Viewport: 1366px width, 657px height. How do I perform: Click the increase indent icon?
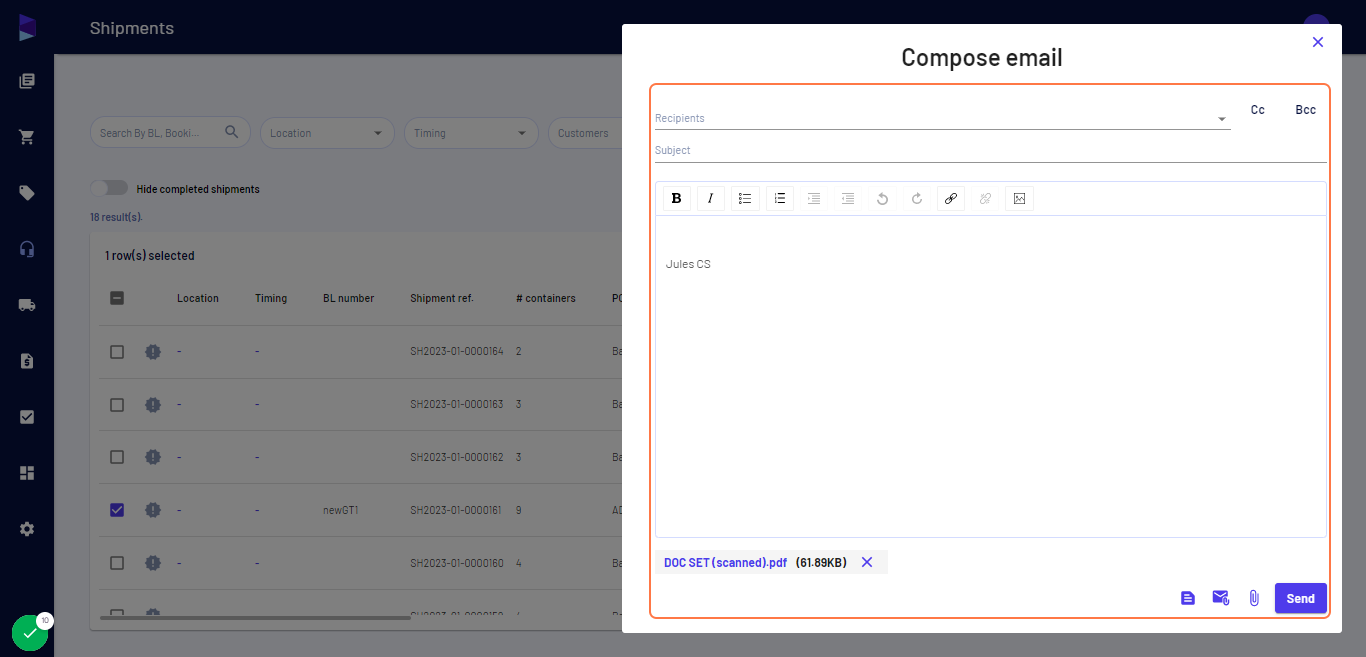click(x=814, y=198)
